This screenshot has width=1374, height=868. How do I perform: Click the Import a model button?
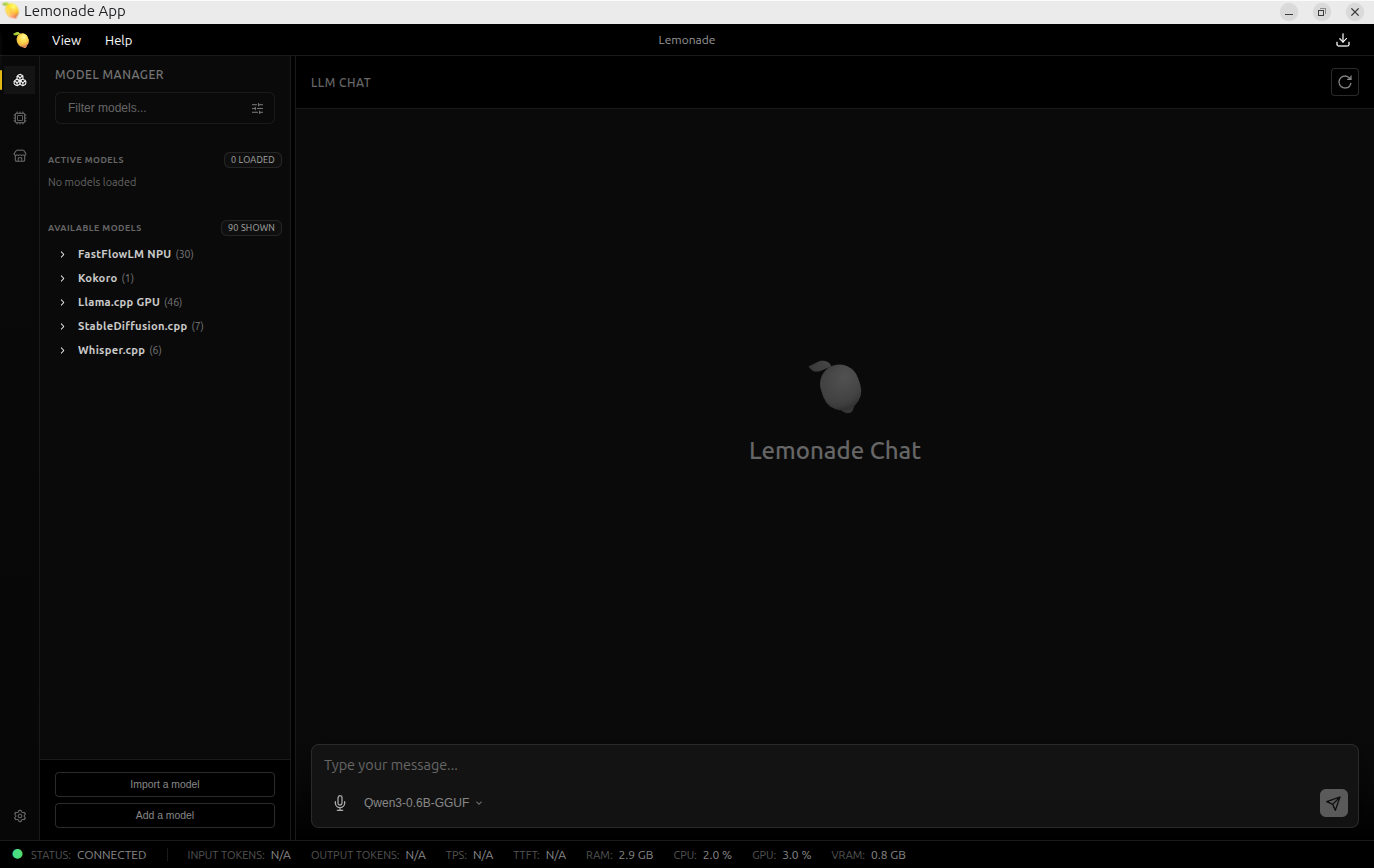coord(164,784)
